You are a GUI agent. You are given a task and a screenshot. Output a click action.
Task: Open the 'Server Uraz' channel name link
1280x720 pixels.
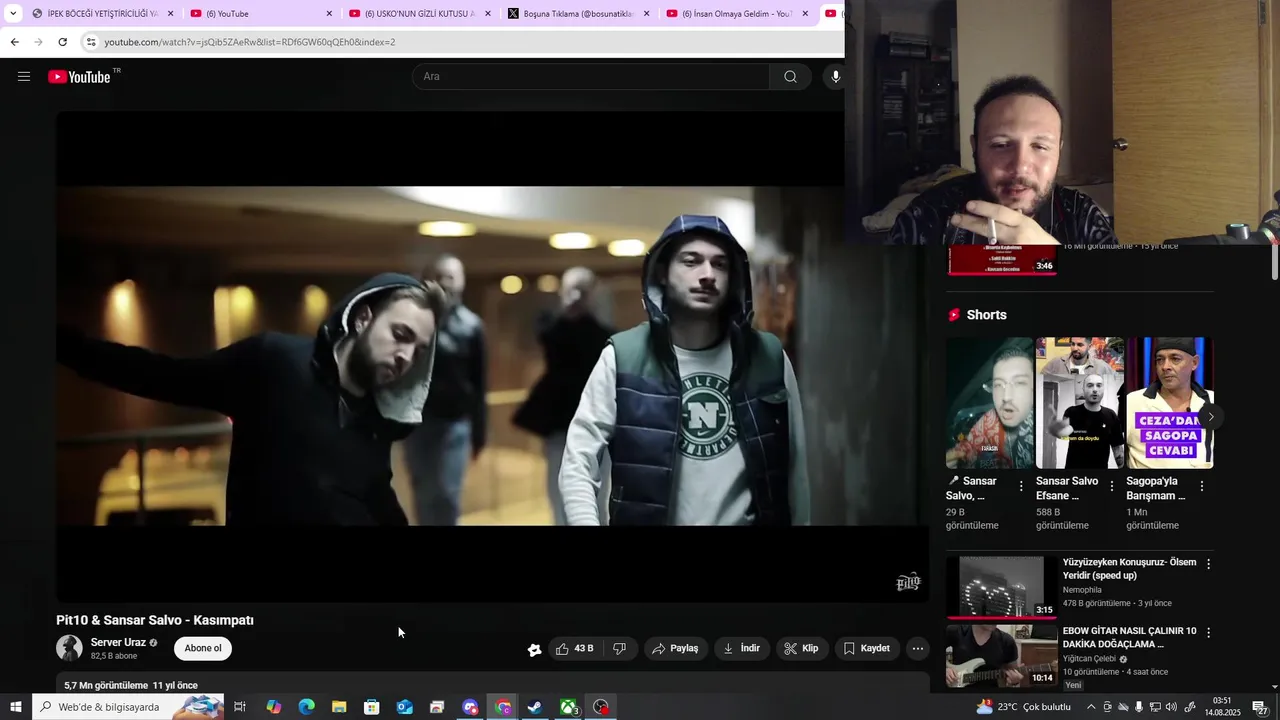(118, 642)
